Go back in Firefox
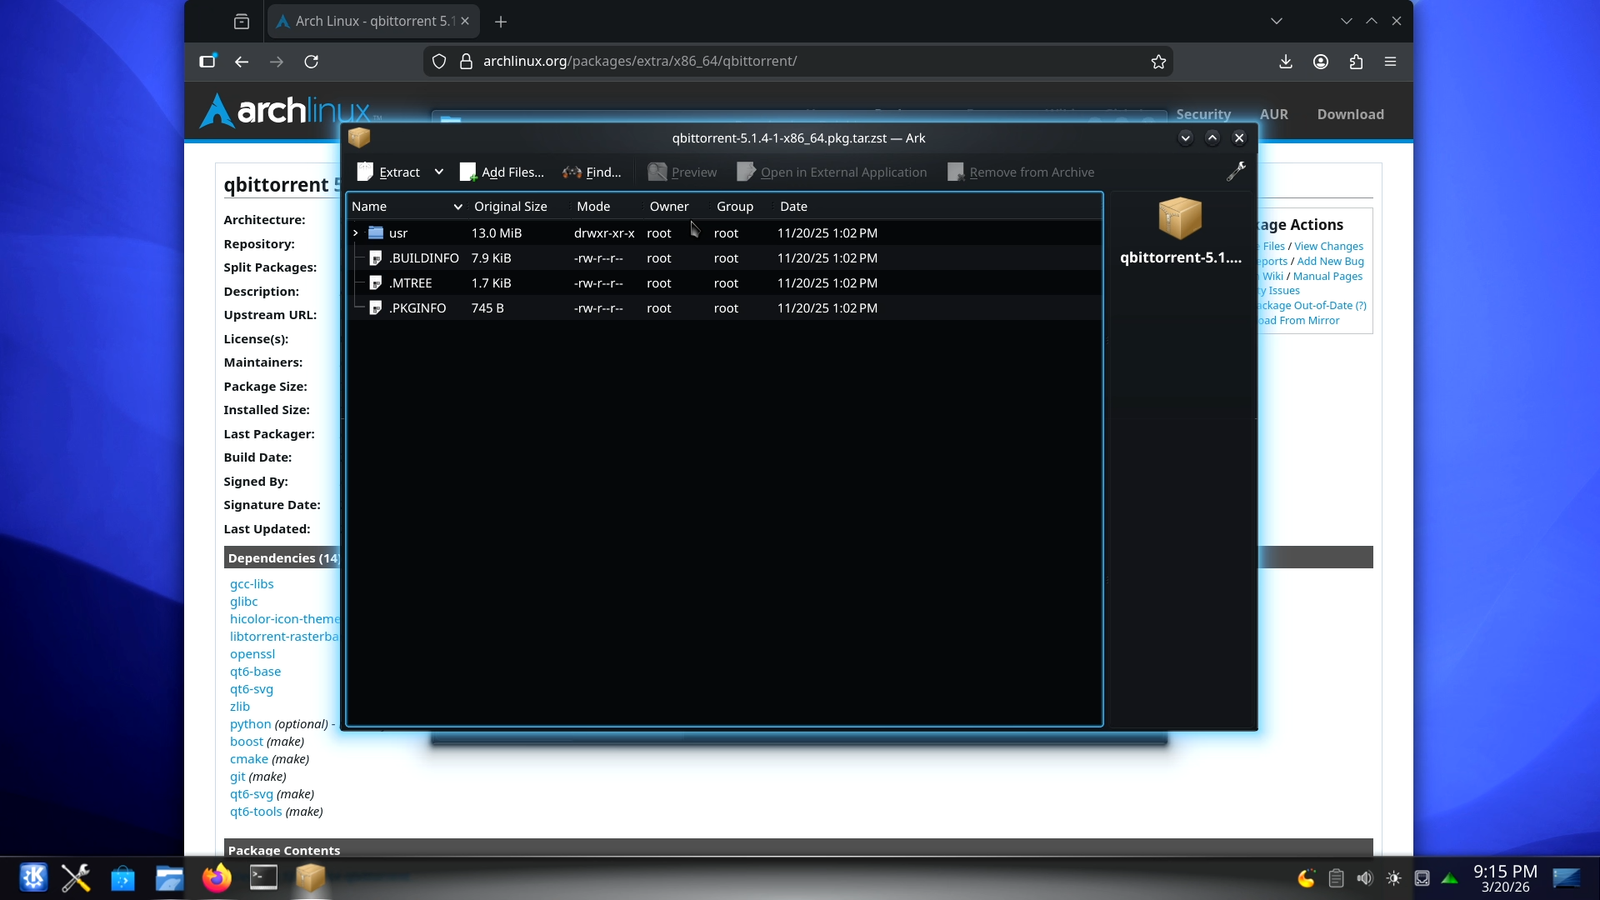The height and width of the screenshot is (900, 1600). (242, 61)
